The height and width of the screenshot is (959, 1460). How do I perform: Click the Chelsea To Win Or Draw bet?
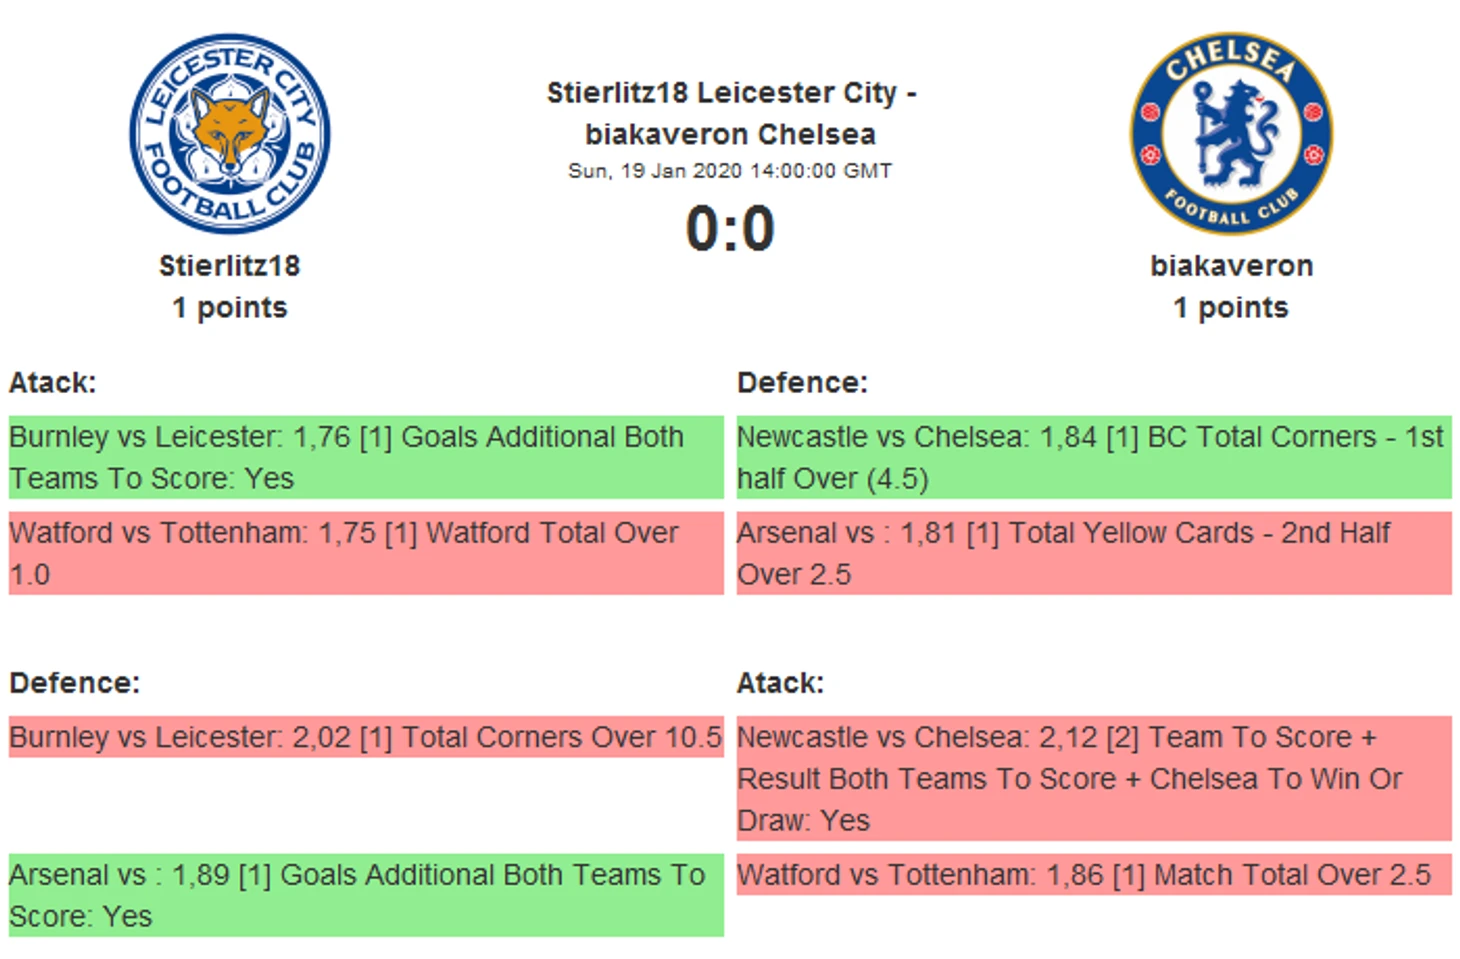(1094, 778)
